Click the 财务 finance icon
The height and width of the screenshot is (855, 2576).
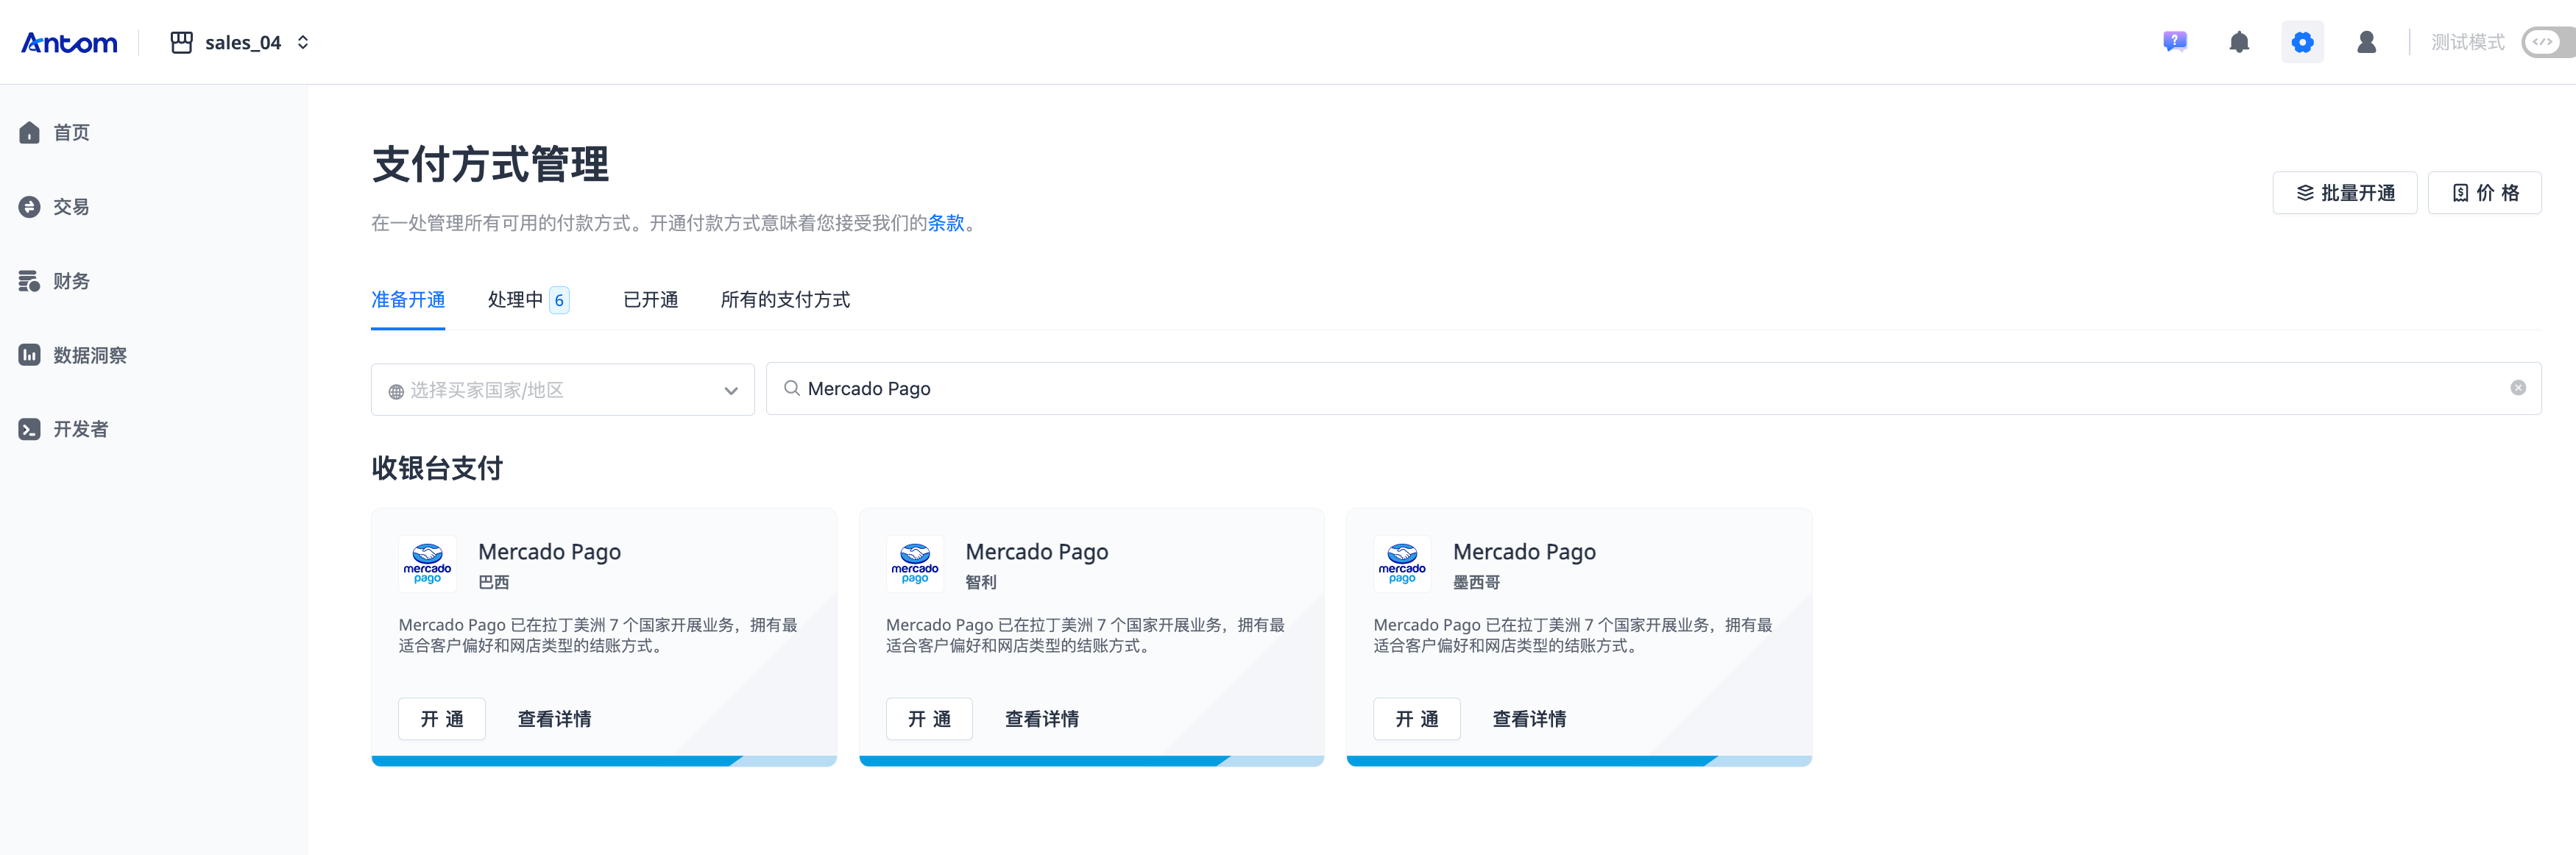pyautogui.click(x=29, y=281)
